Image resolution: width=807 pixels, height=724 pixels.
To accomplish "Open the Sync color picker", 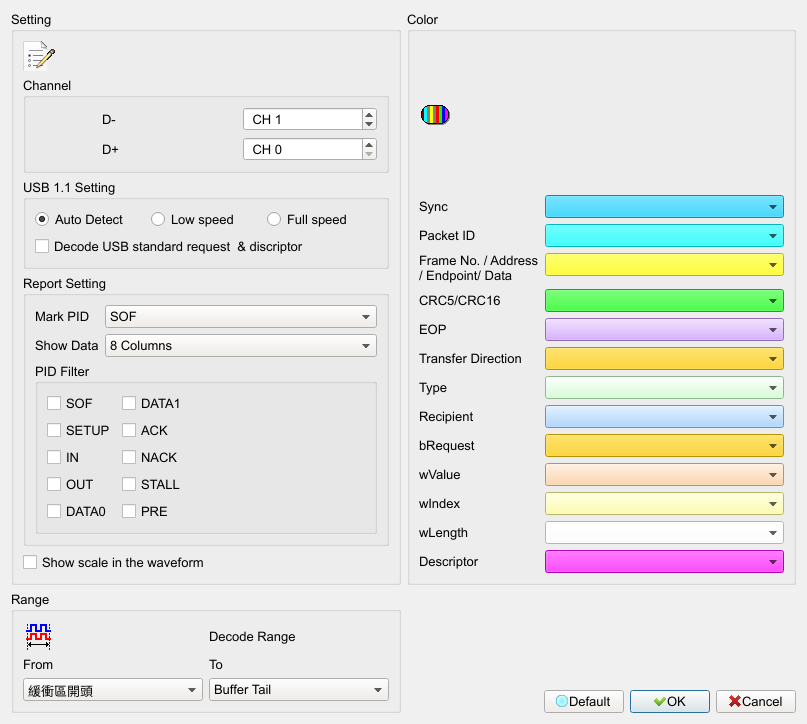I will click(664, 206).
